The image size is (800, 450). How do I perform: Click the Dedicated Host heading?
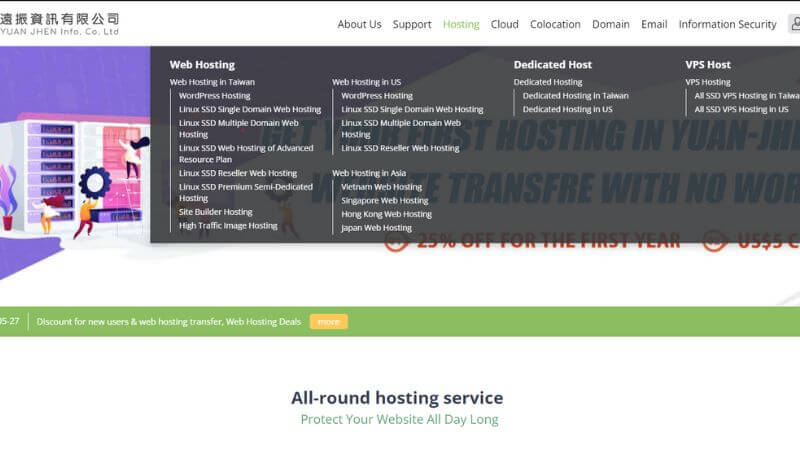[553, 65]
